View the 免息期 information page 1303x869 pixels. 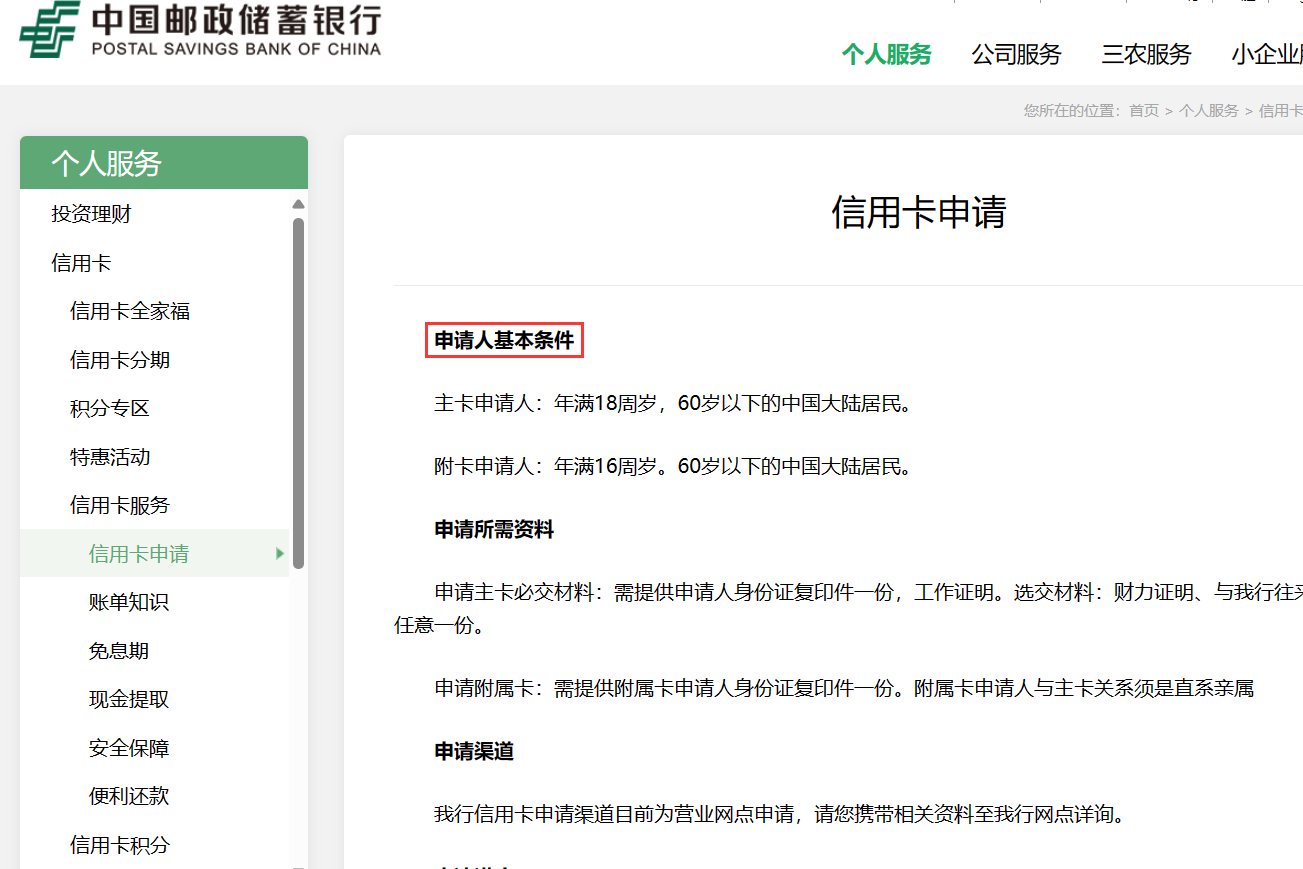point(117,650)
